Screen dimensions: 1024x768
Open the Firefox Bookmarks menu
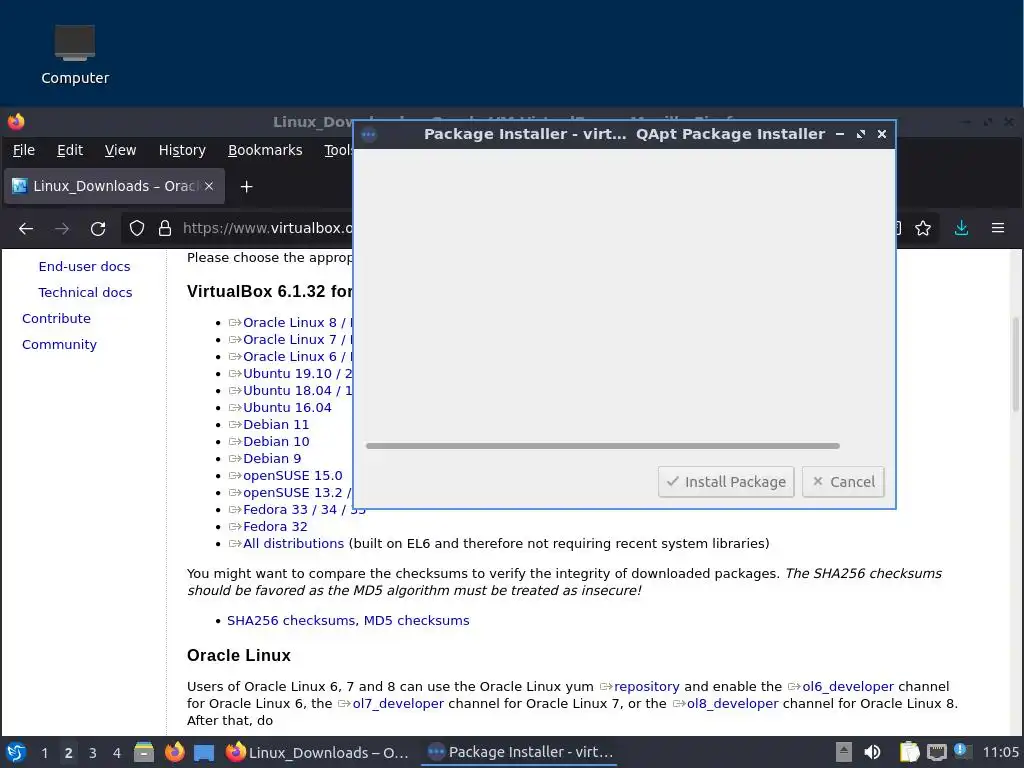264,150
